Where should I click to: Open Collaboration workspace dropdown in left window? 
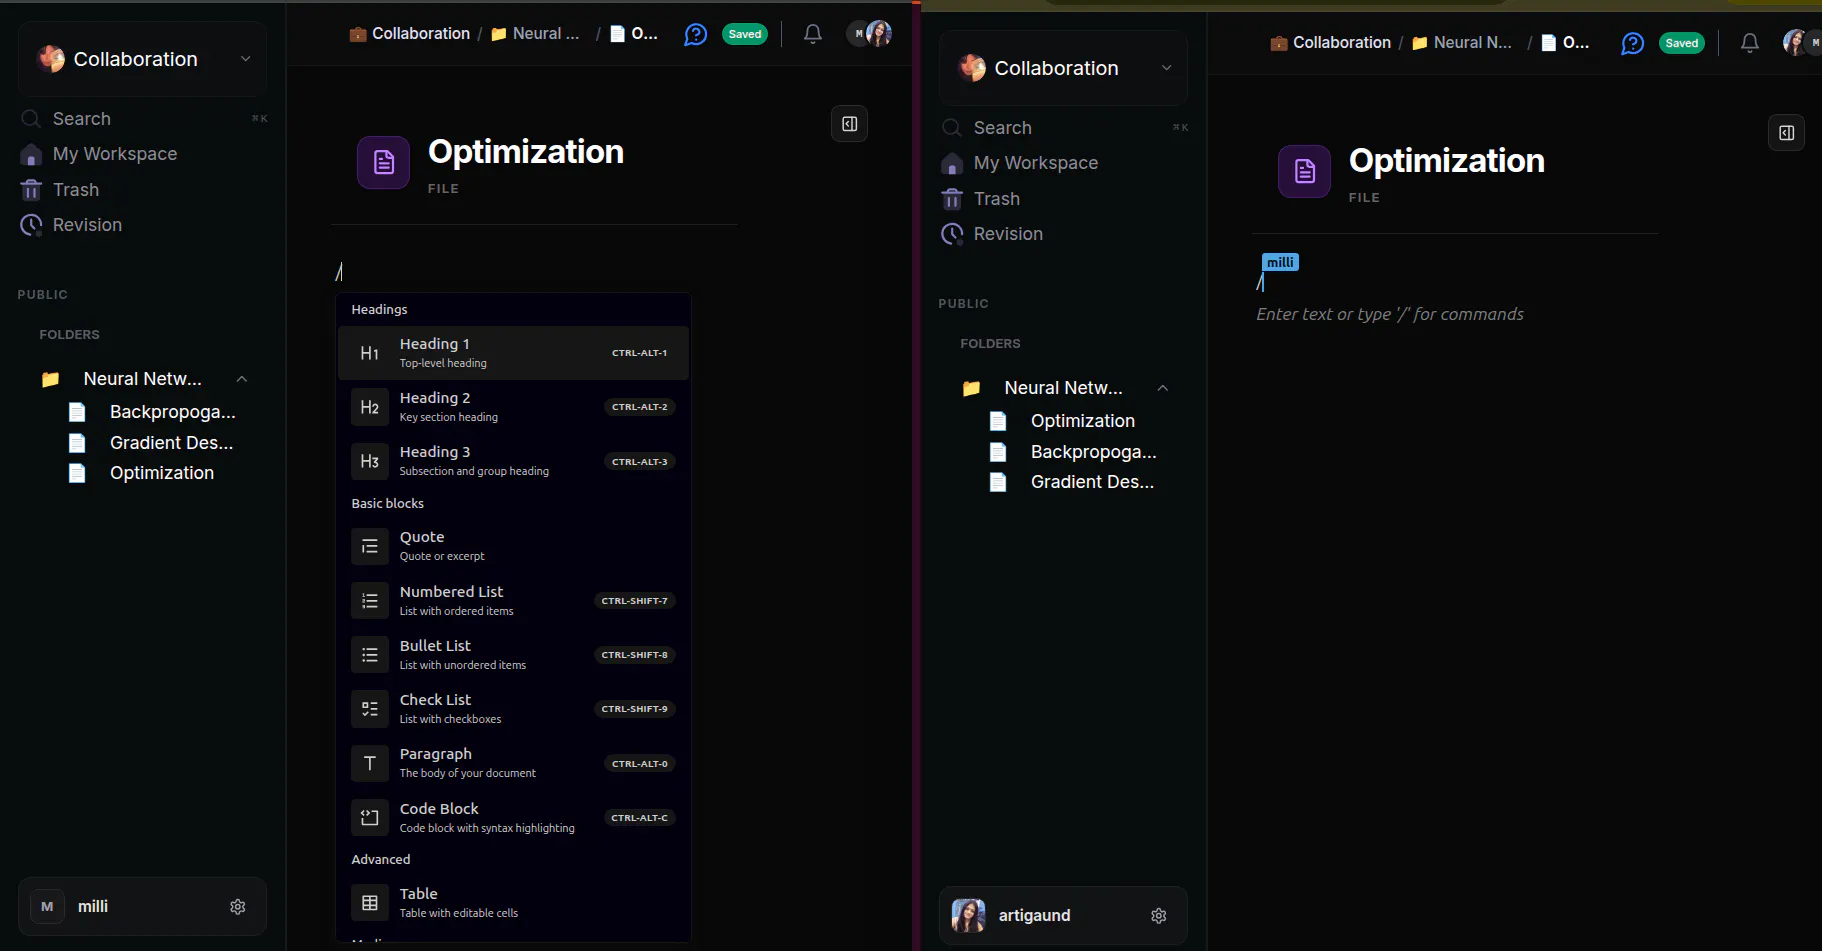click(143, 59)
